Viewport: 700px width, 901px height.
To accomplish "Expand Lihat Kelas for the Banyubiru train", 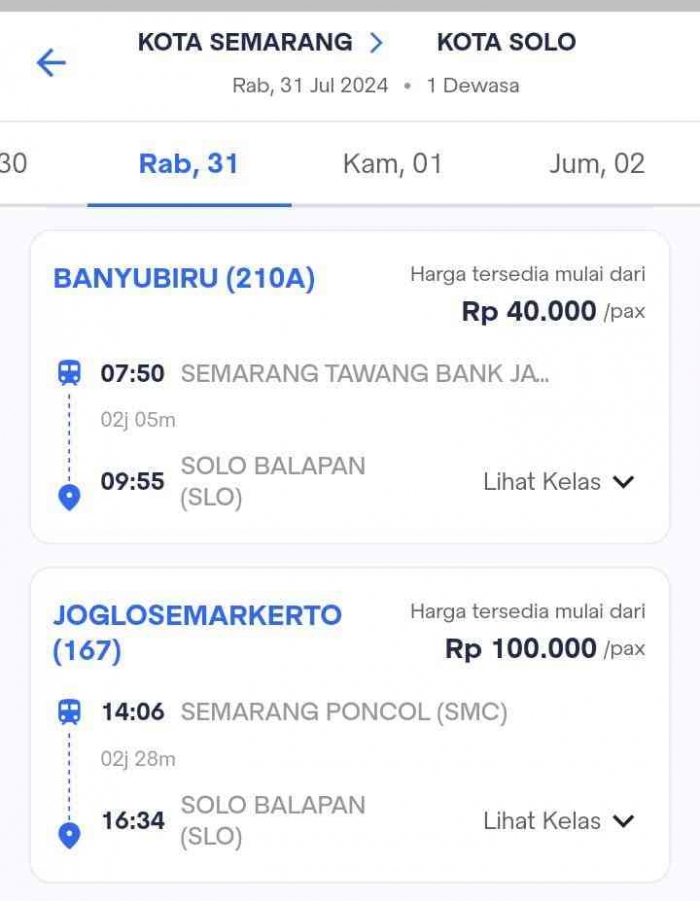I will coord(562,482).
